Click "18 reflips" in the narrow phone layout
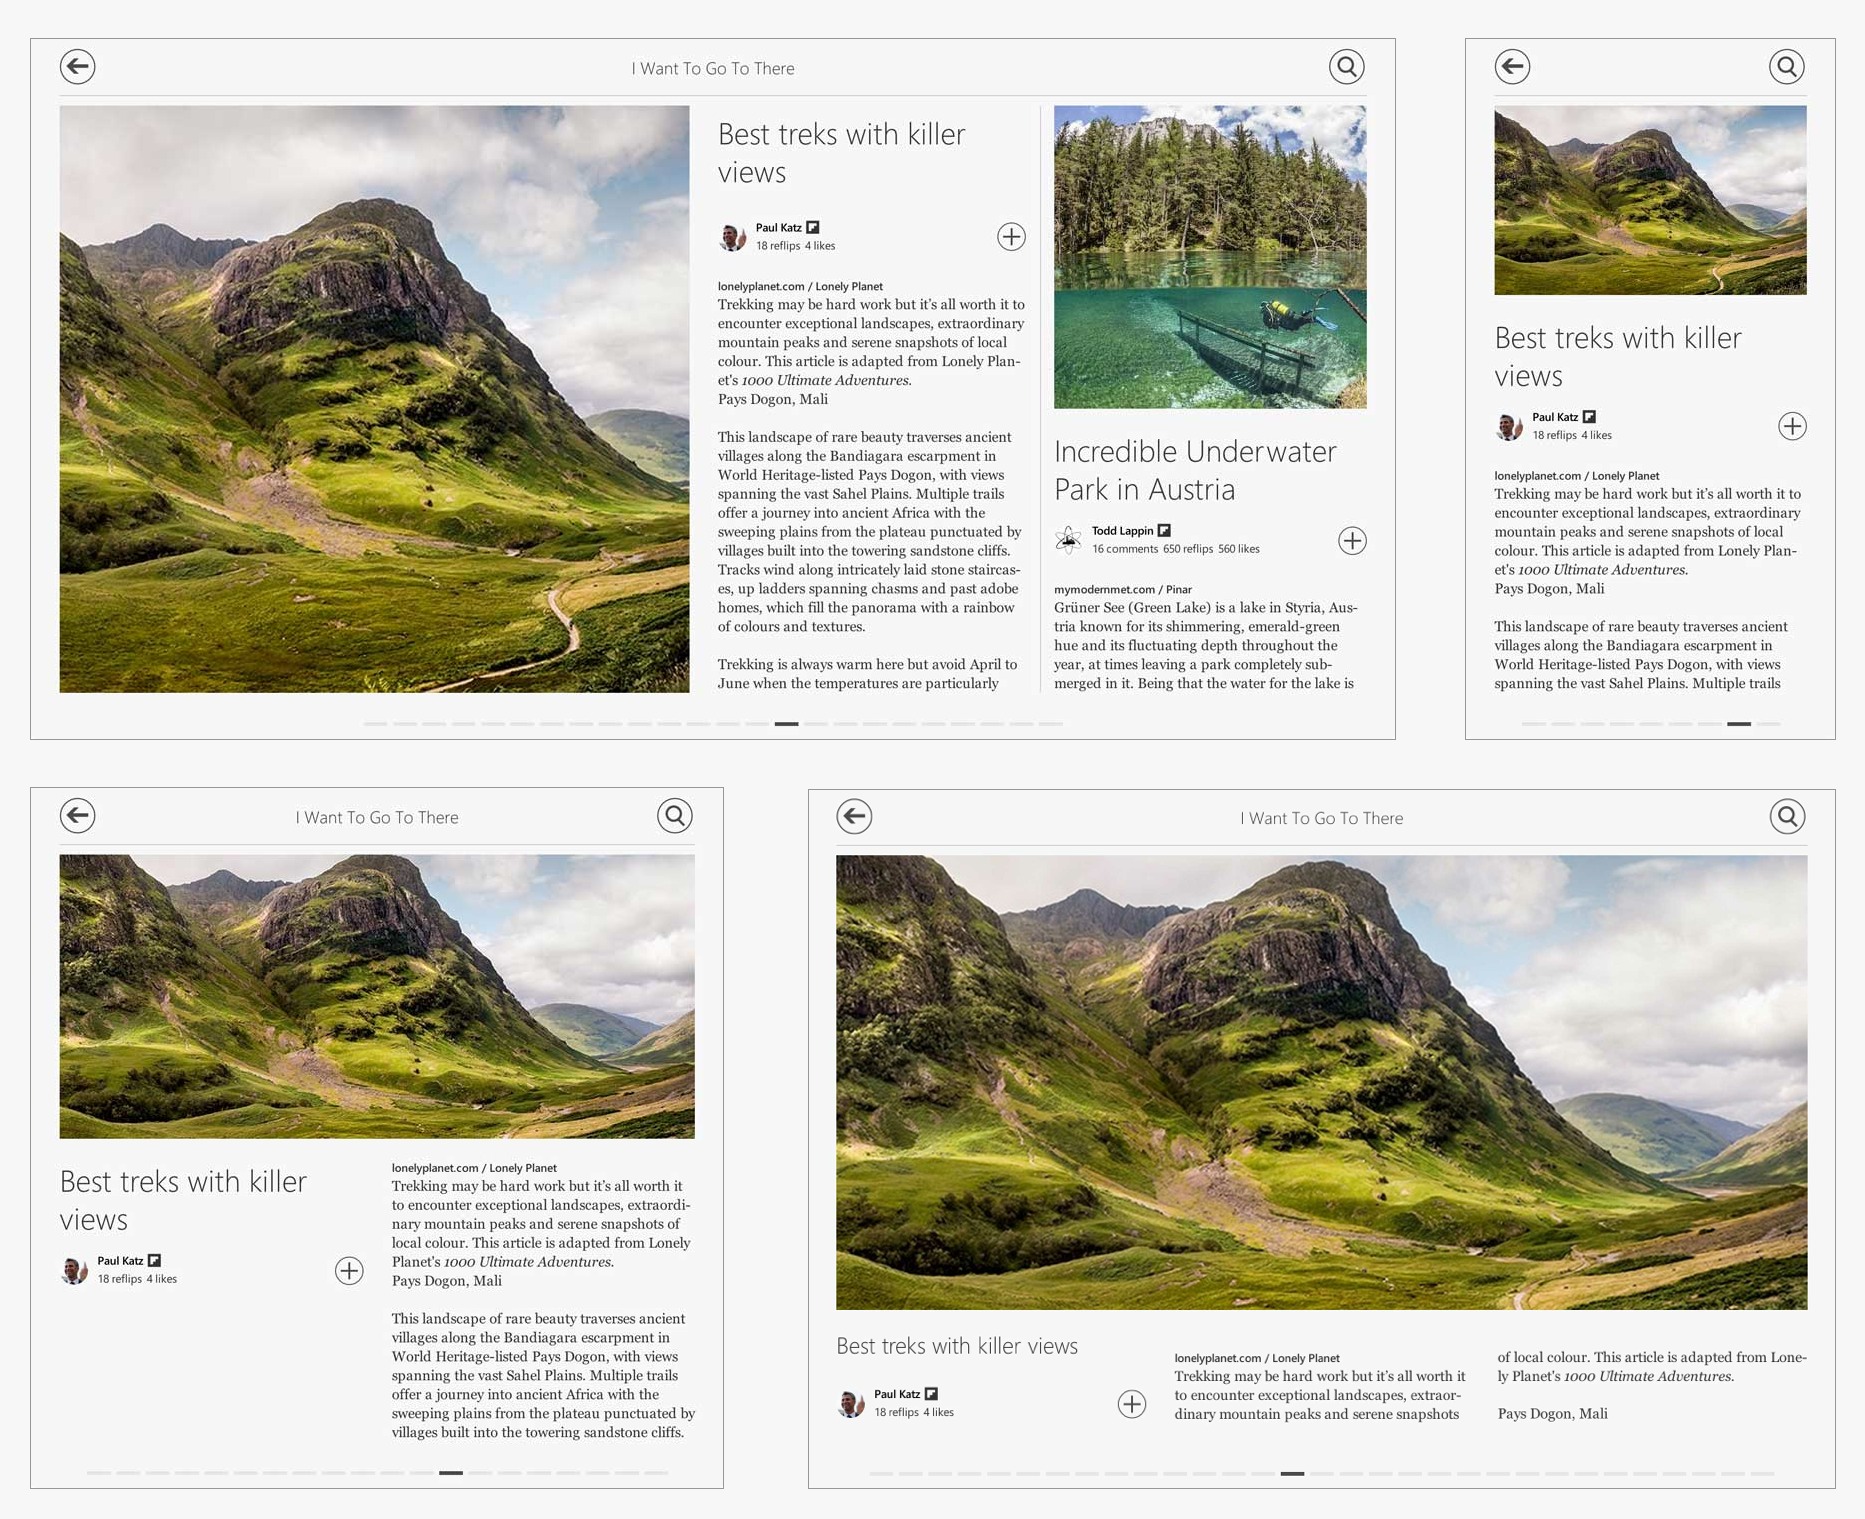The width and height of the screenshot is (1865, 1519). click(x=1554, y=435)
